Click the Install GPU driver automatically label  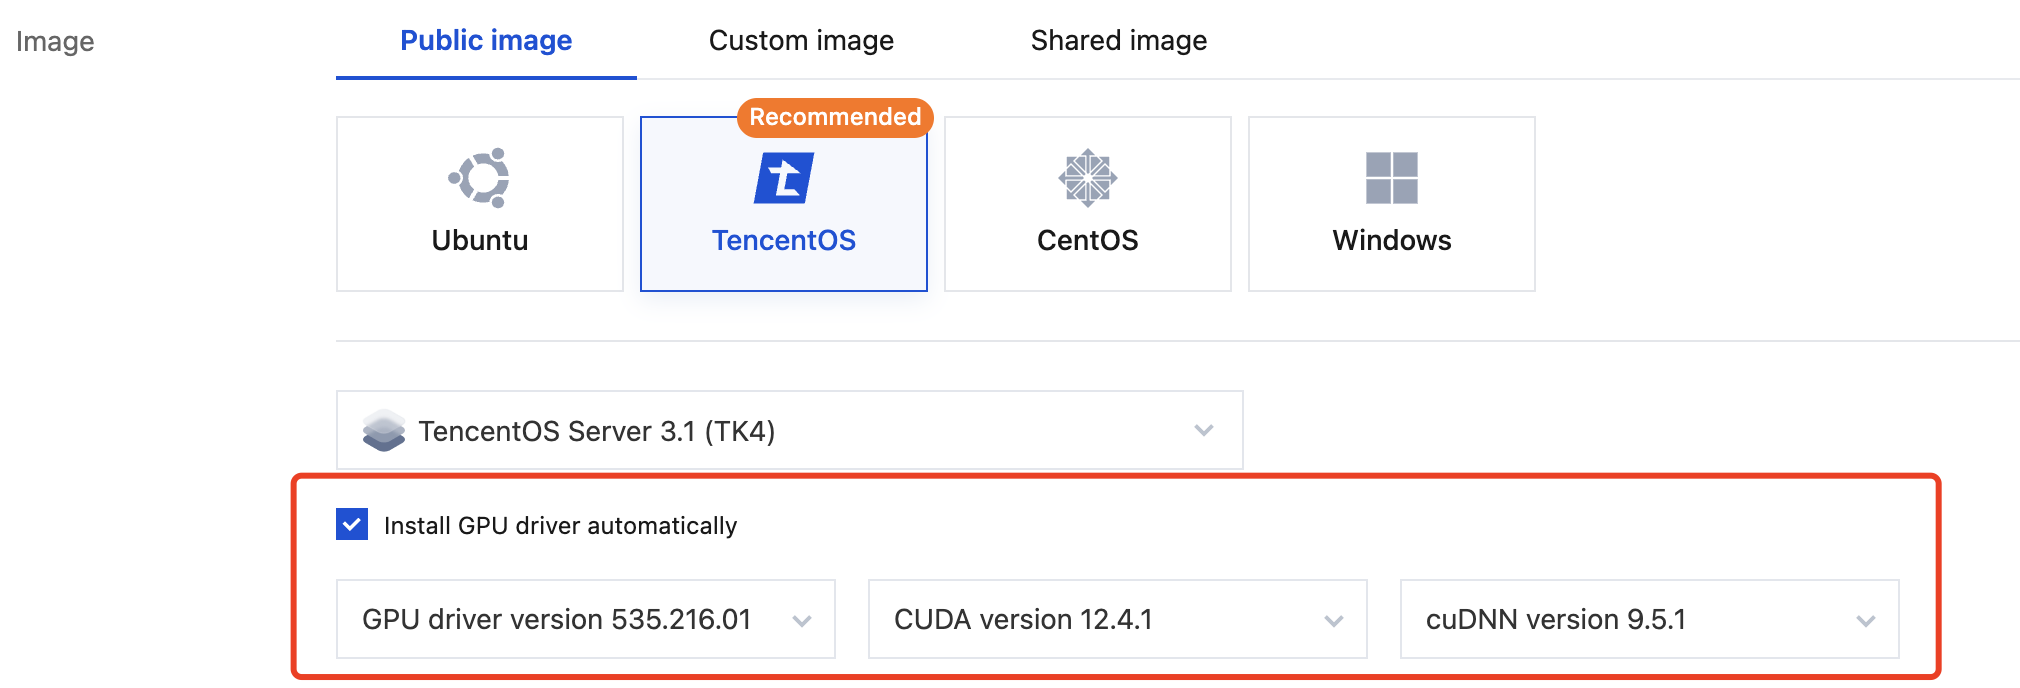coord(560,526)
